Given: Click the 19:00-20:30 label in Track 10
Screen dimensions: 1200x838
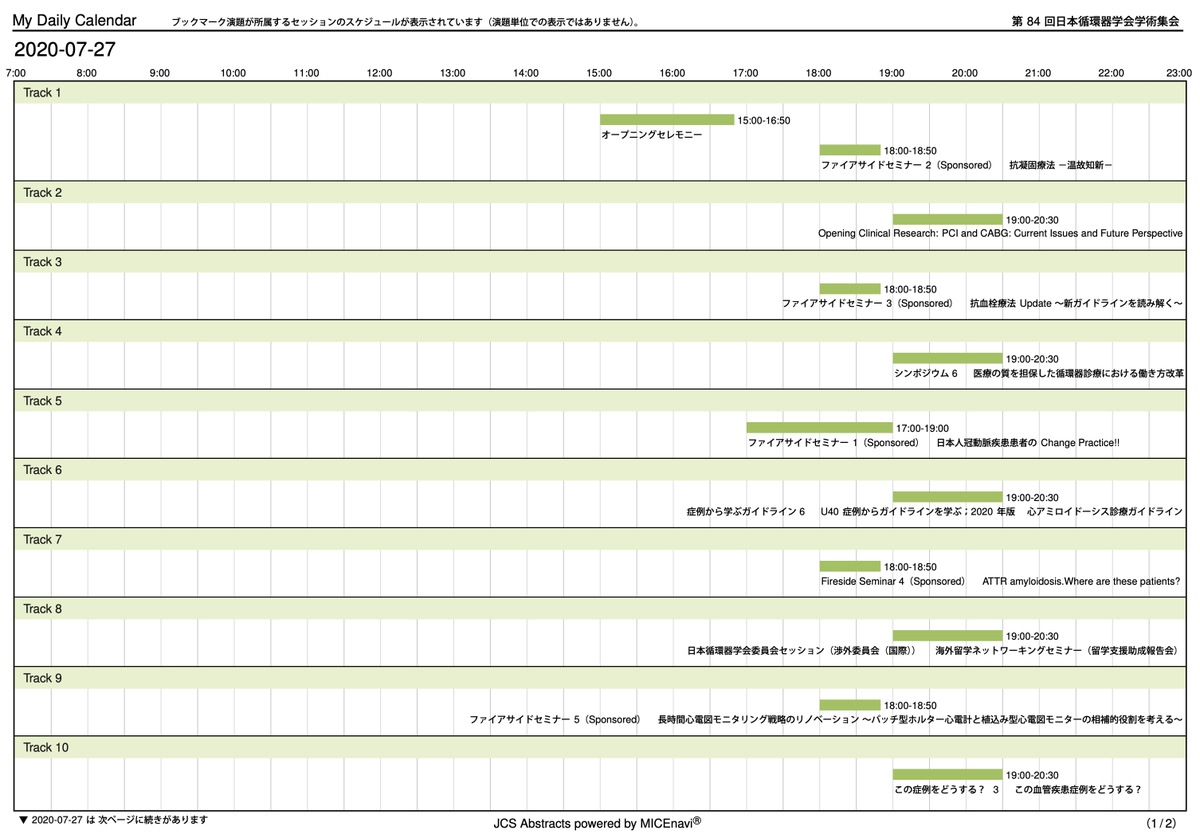Looking at the screenshot, I should pyautogui.click(x=1033, y=774).
